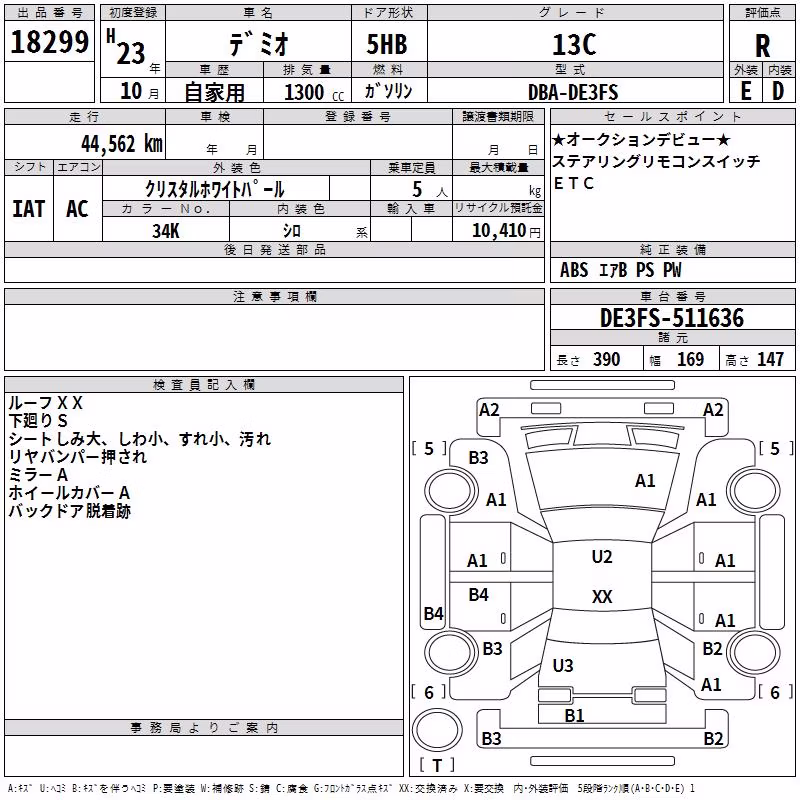This screenshot has height=800, width=800.
Task: Select the 評価点 header
Action: tap(762, 13)
